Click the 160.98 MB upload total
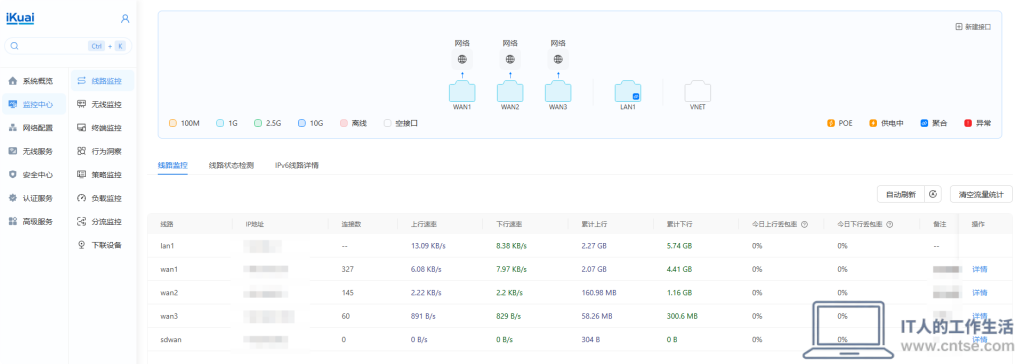 pos(599,292)
